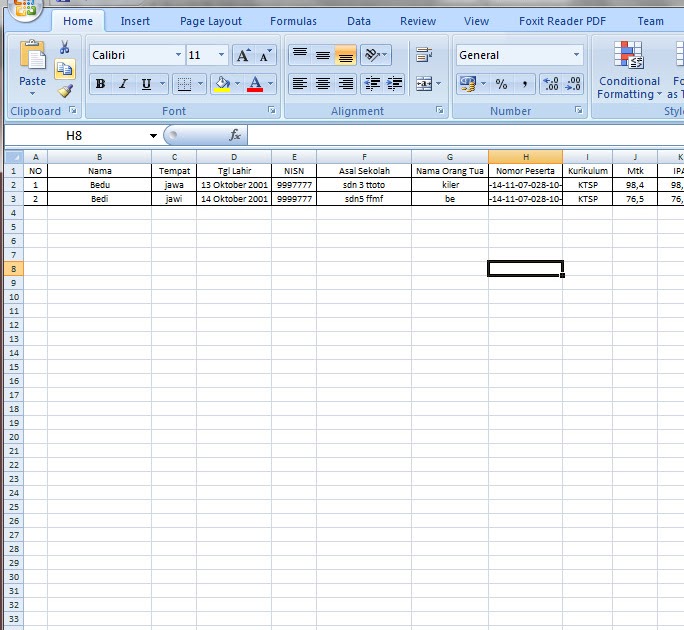The height and width of the screenshot is (630, 684).
Task: Align text left
Action: coord(300,84)
